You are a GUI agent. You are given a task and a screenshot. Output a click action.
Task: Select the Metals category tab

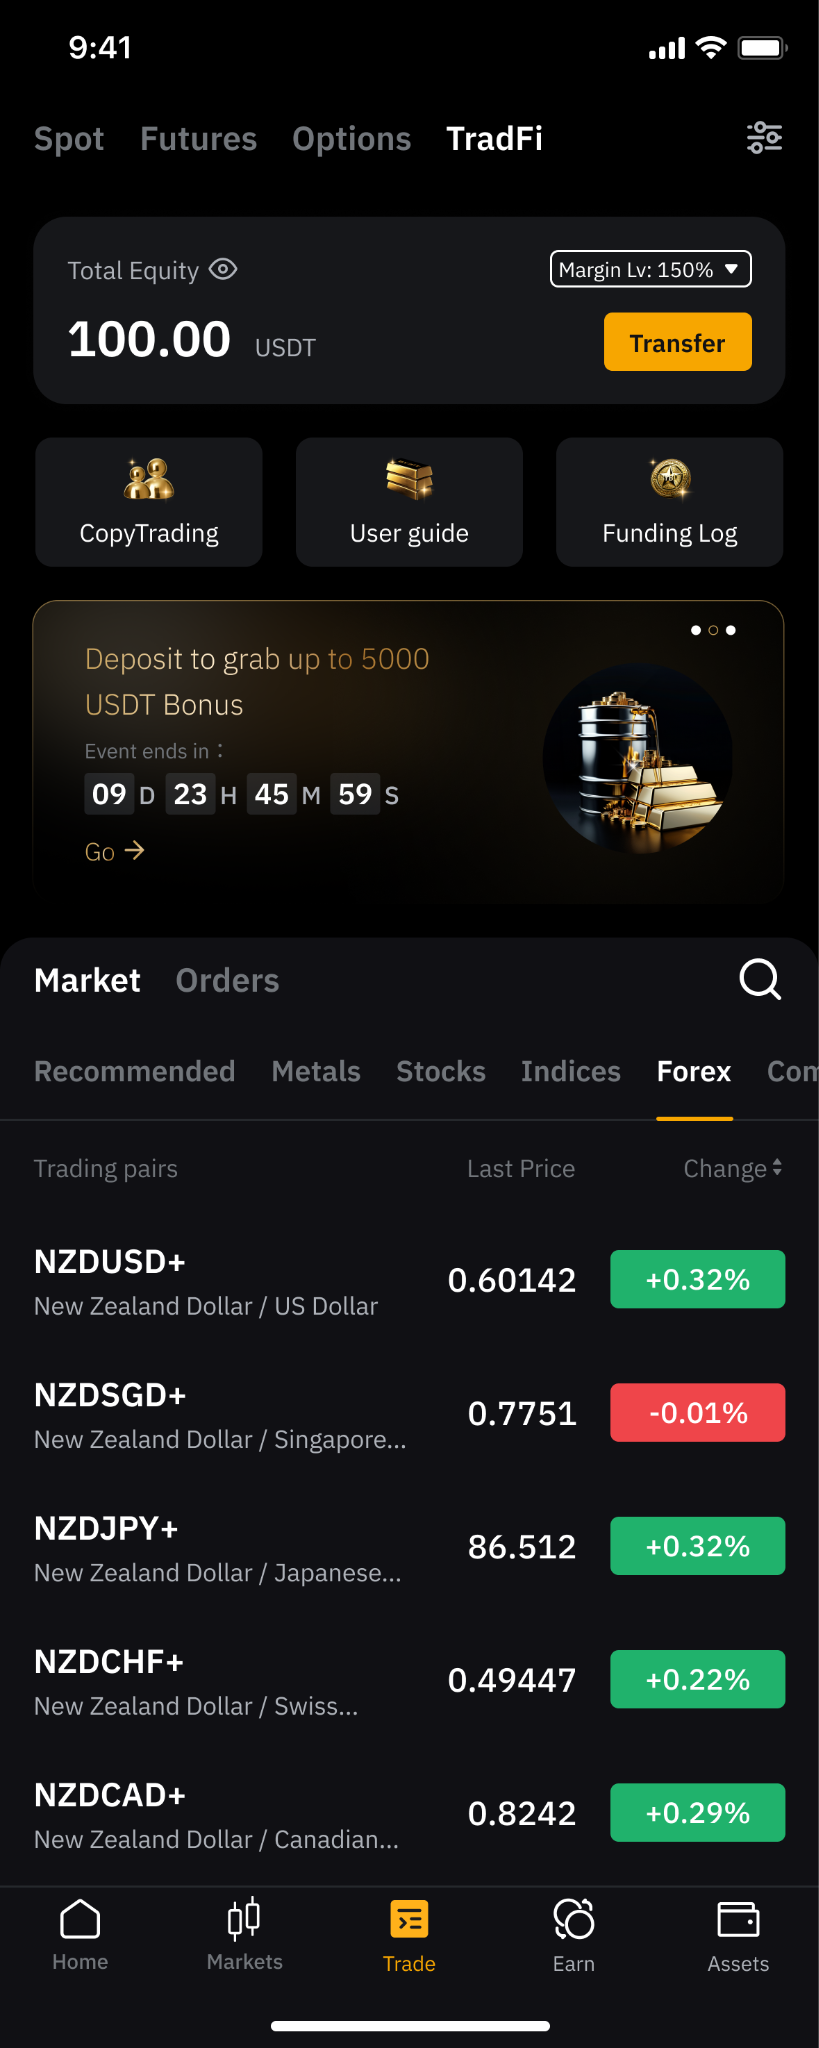click(316, 1071)
